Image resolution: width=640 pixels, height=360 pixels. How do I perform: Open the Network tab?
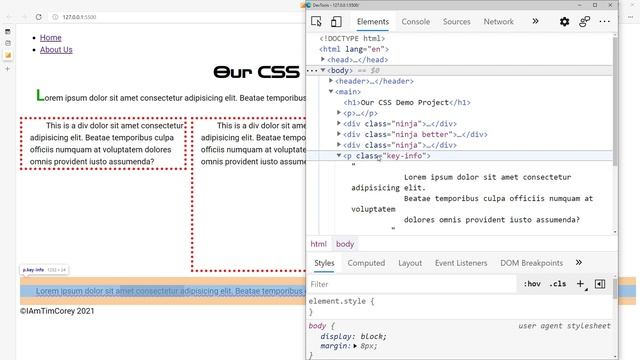(498, 22)
